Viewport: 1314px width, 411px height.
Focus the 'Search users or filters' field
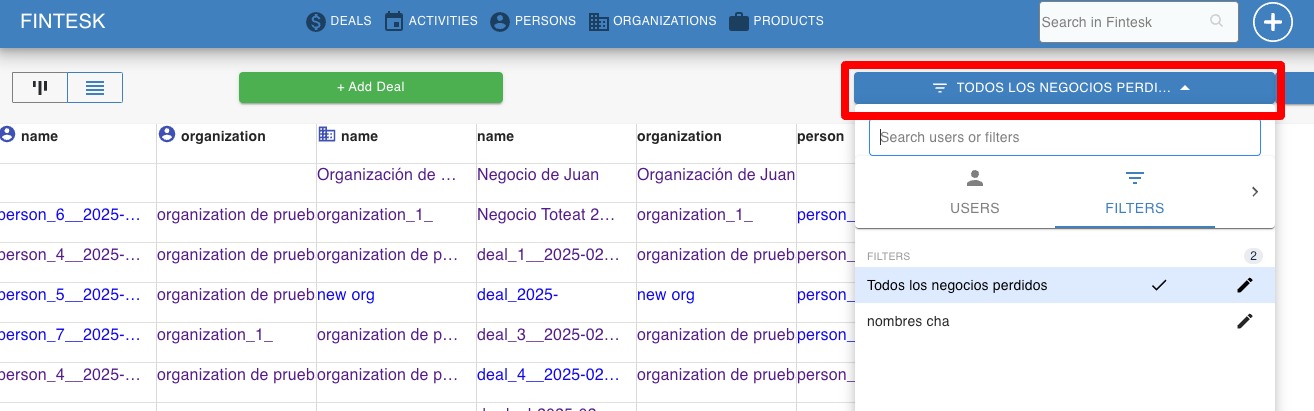1065,137
